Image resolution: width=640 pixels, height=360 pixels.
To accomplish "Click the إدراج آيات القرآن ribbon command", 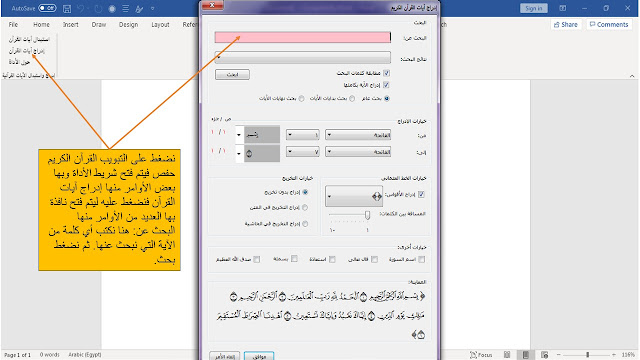I will click(27, 51).
